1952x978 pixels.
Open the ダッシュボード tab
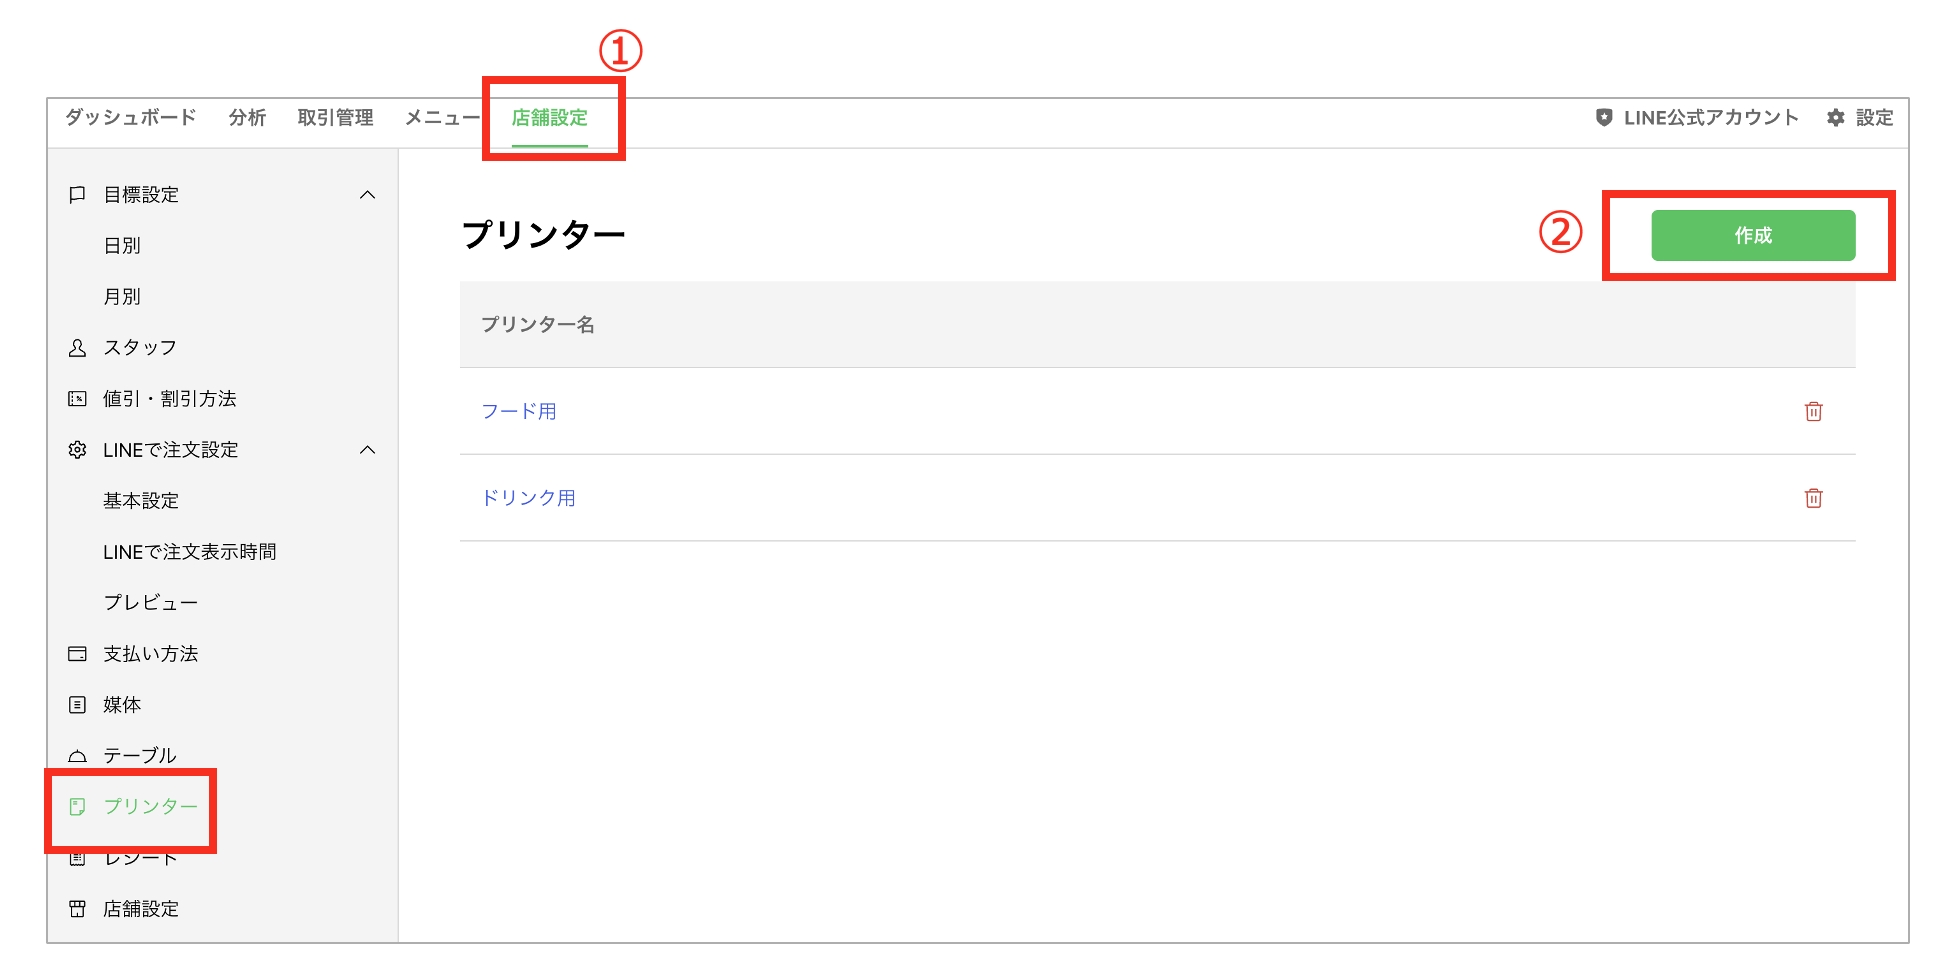130,118
